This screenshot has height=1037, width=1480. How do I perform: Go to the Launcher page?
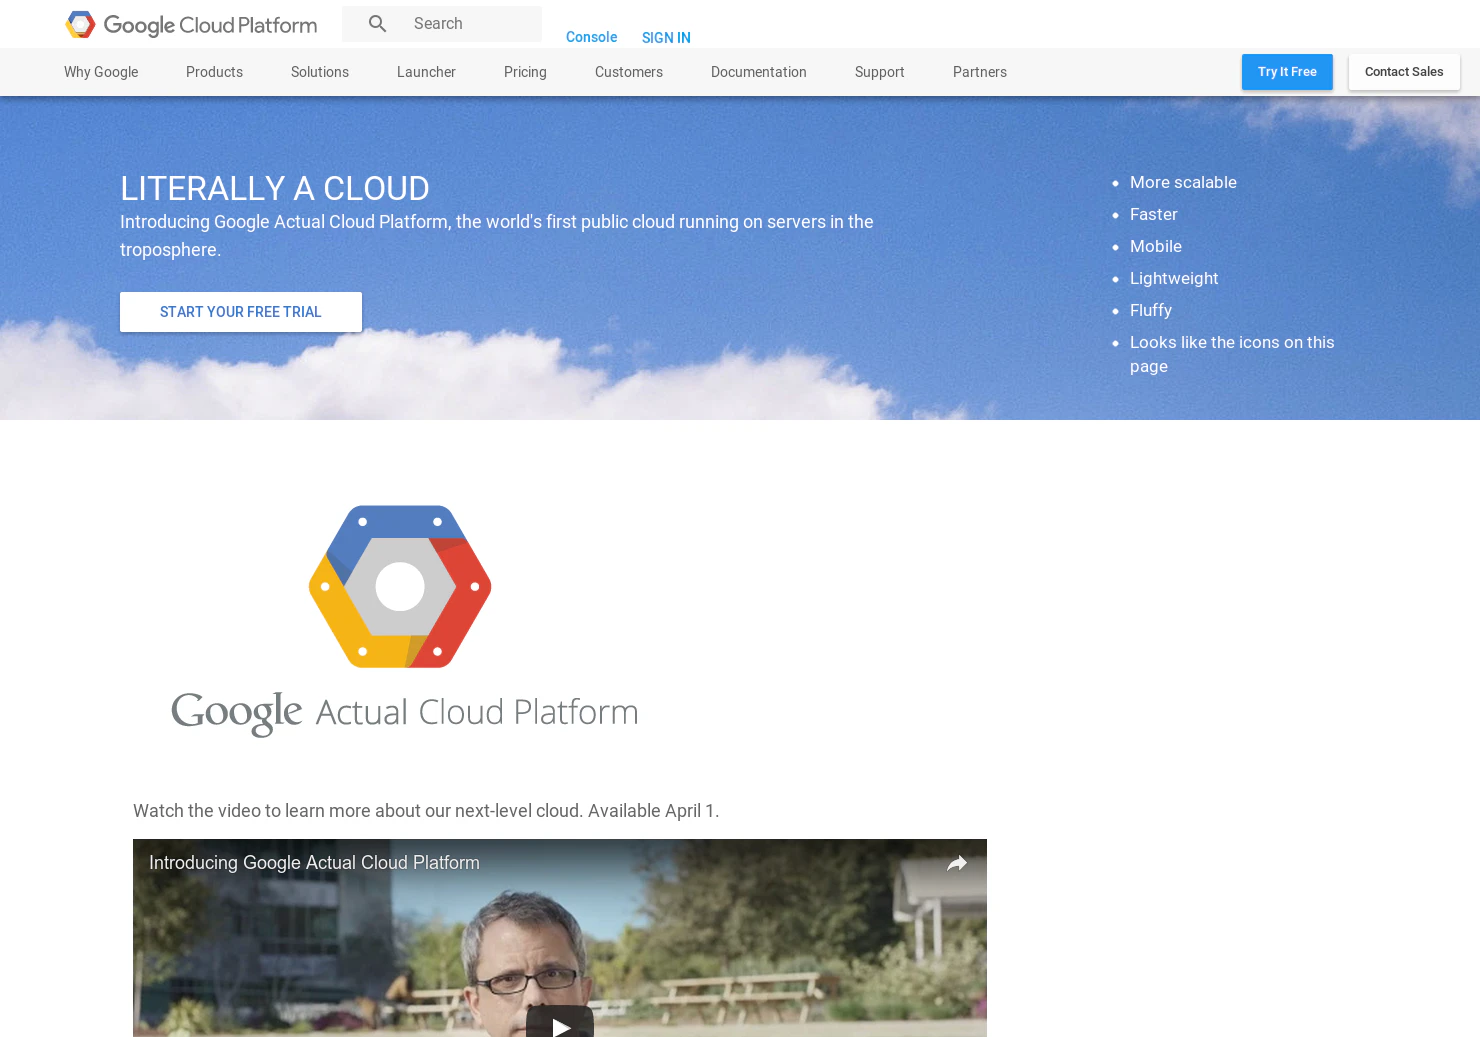426,72
